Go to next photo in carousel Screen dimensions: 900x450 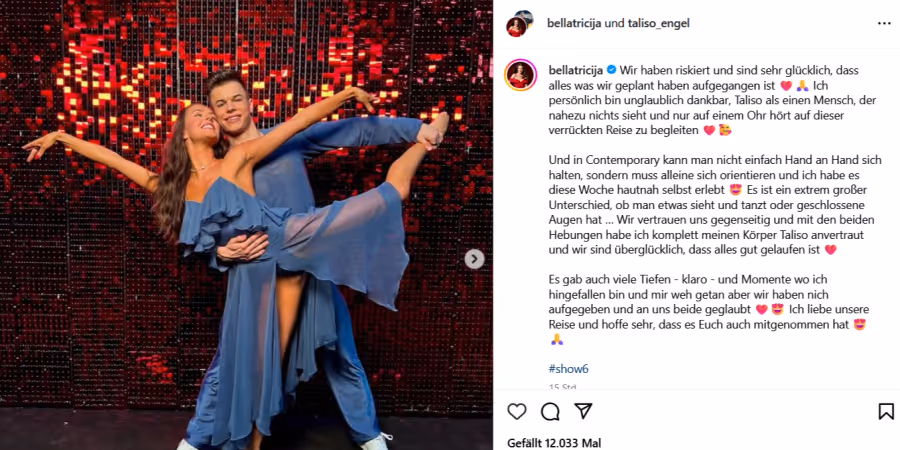point(474,259)
